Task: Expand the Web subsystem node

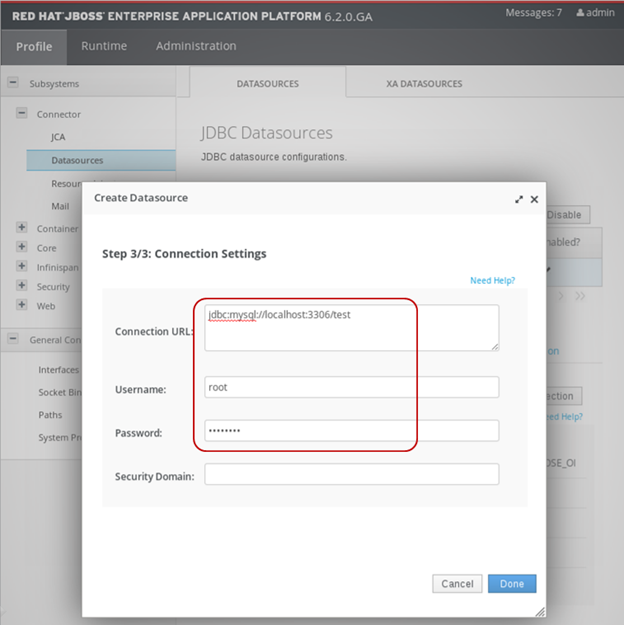Action: click(22, 306)
